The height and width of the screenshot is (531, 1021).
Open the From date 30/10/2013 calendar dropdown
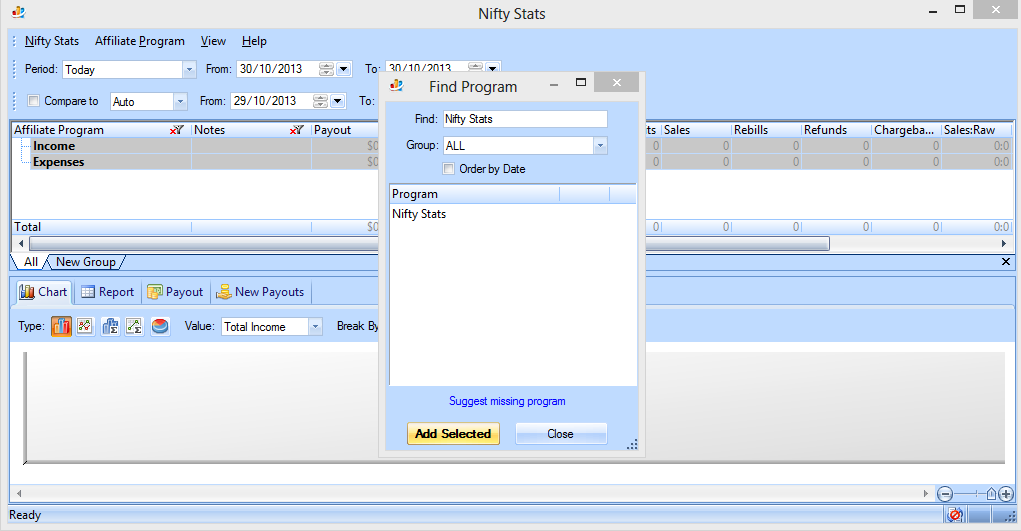click(x=343, y=69)
